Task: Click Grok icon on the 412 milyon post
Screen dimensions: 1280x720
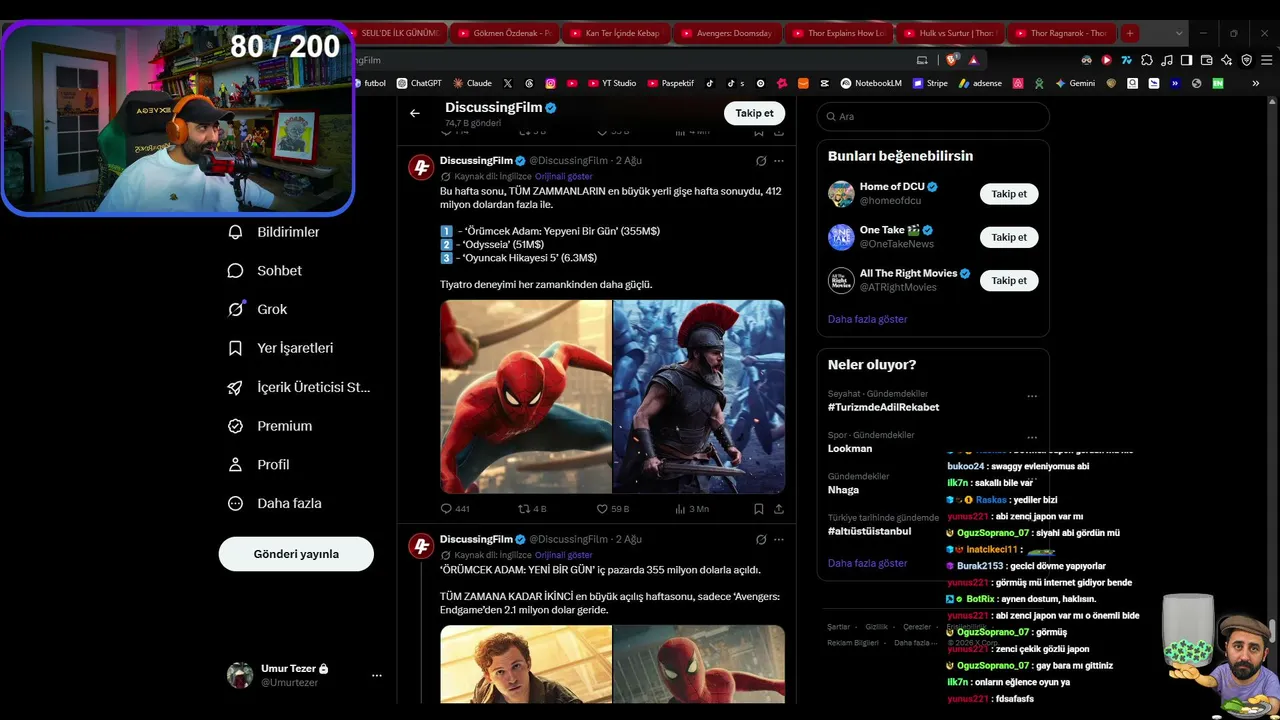Action: pyautogui.click(x=761, y=161)
